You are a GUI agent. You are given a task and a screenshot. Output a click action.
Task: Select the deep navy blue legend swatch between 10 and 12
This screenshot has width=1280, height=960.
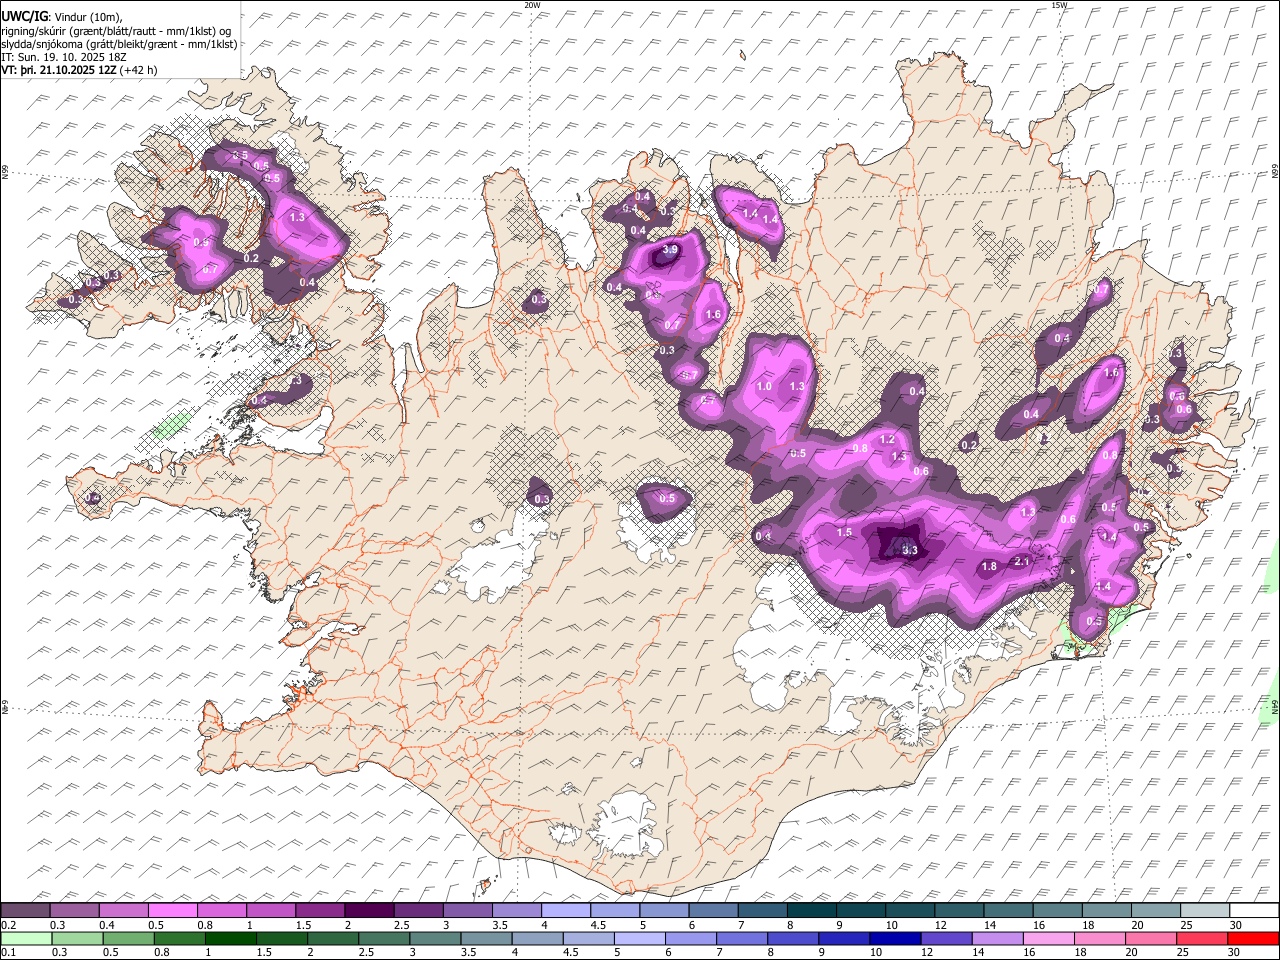[x=897, y=938]
